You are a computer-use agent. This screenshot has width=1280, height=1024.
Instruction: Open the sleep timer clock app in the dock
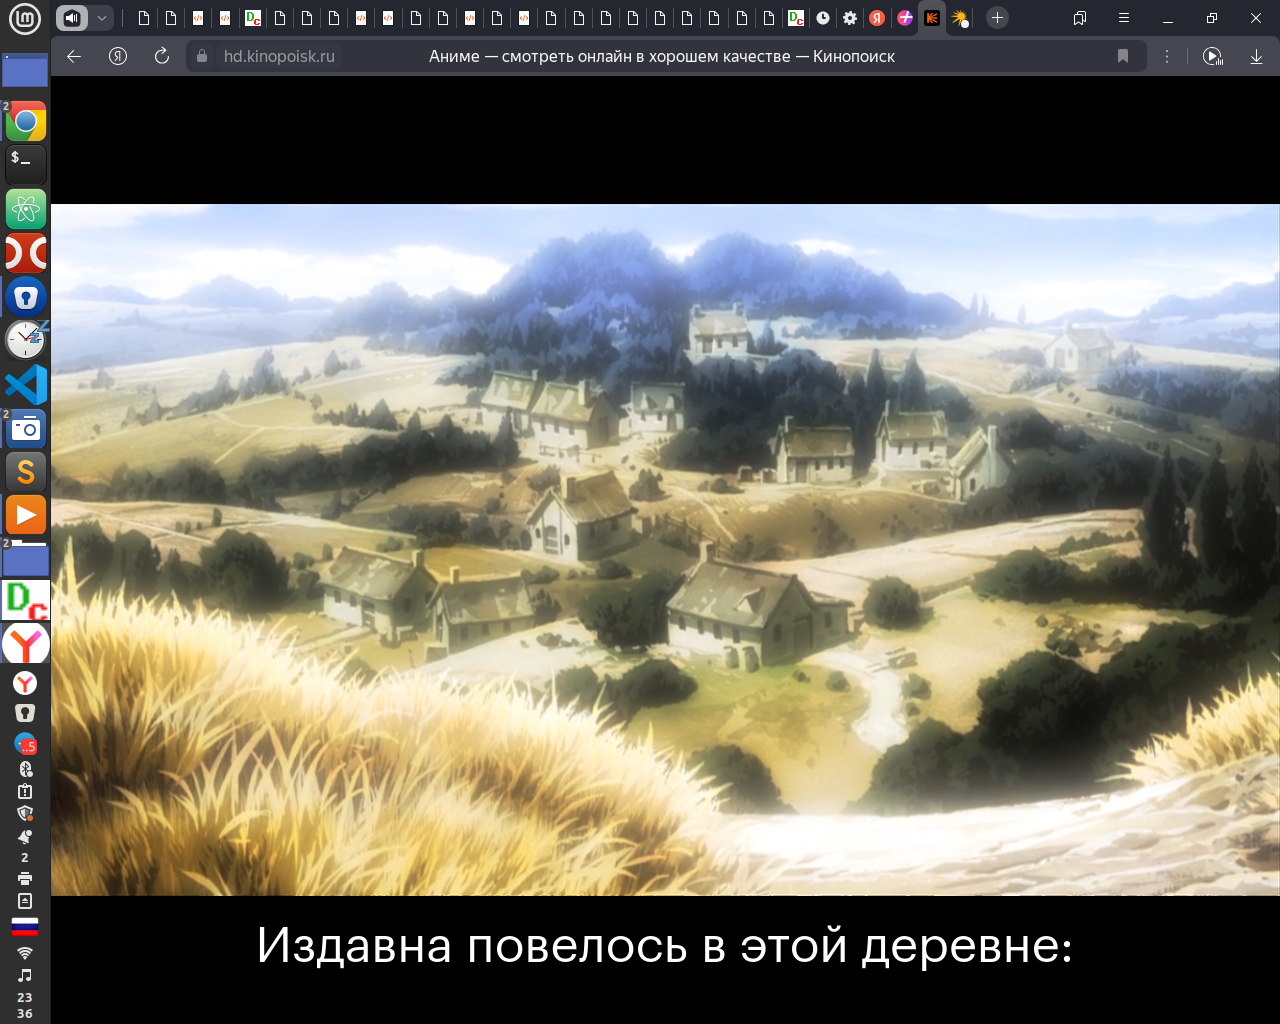(26, 340)
